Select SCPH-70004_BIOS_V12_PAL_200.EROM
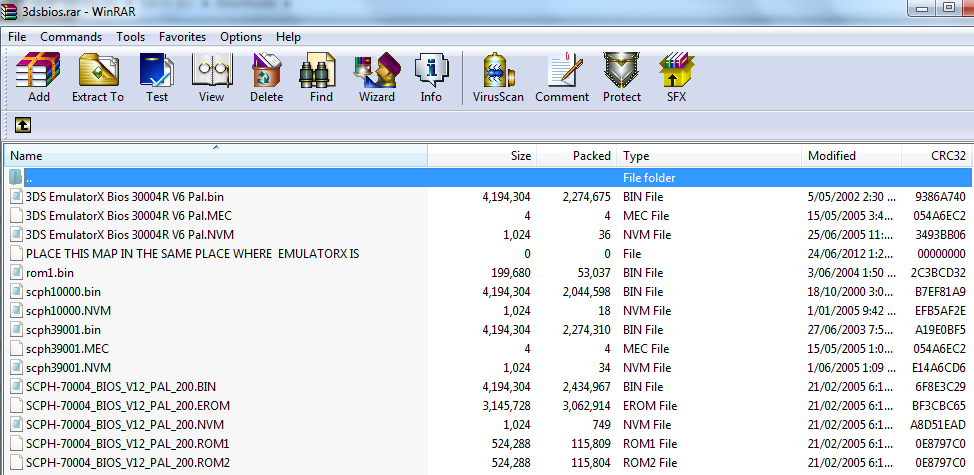Image resolution: width=974 pixels, height=475 pixels. coord(128,405)
